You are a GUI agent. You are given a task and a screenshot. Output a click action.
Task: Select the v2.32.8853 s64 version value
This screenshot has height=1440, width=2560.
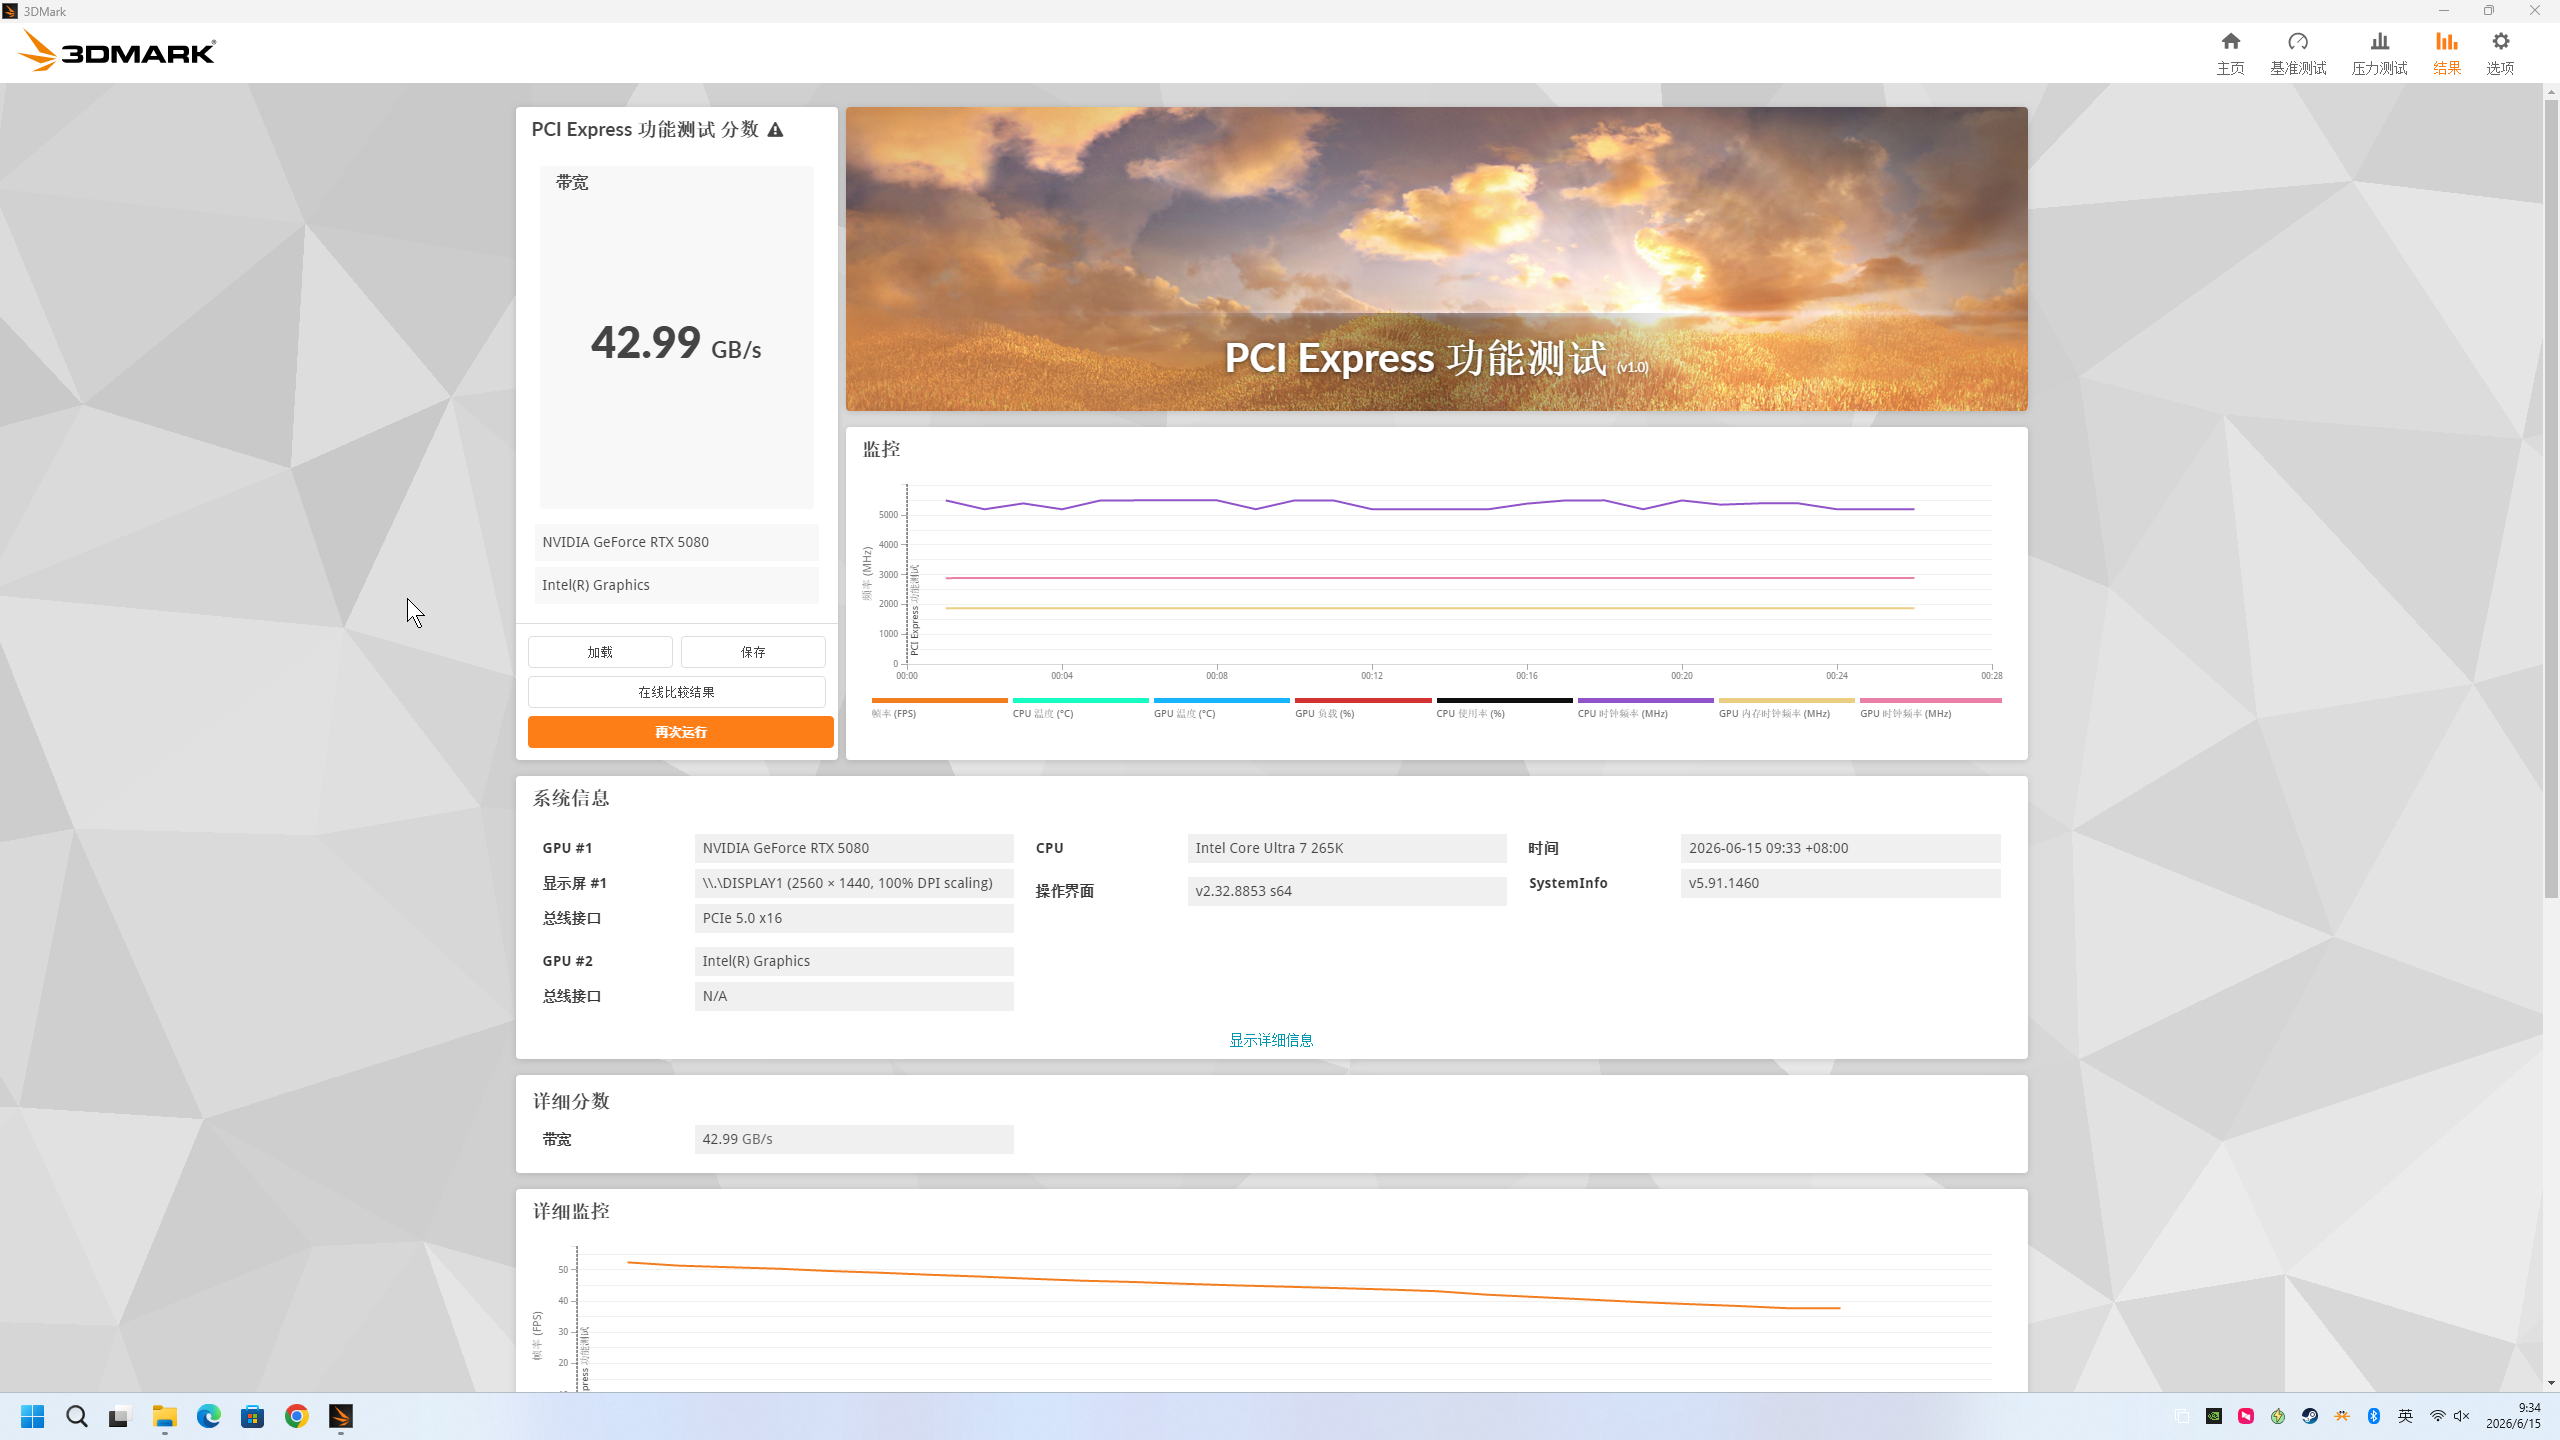coord(1347,891)
